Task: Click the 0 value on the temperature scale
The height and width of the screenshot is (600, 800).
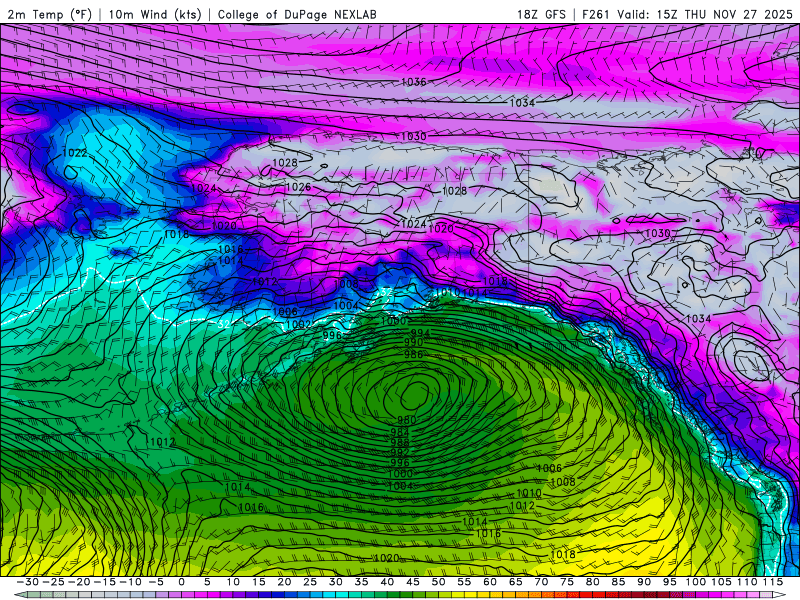Action: [x=181, y=582]
